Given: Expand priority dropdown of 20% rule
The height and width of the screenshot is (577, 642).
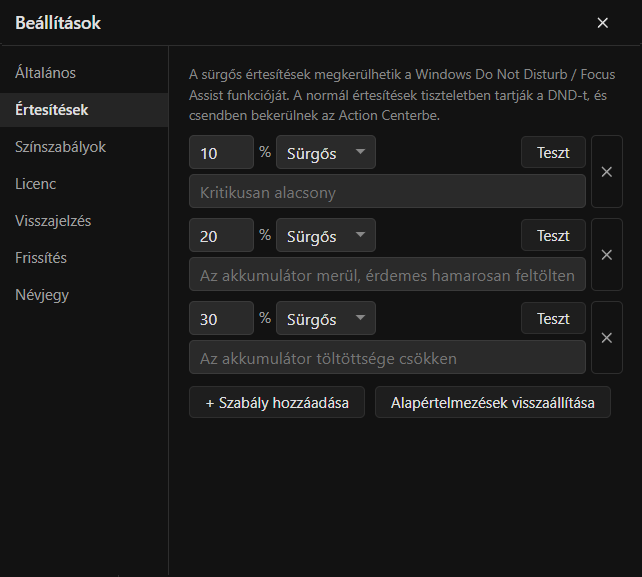Looking at the screenshot, I should click(x=326, y=235).
